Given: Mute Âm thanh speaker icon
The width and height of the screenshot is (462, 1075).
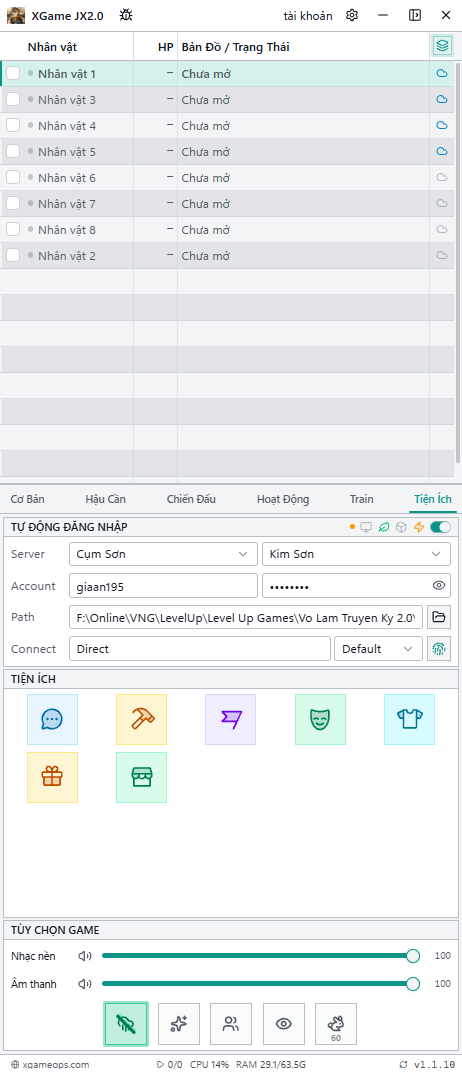Looking at the screenshot, I should (85, 984).
